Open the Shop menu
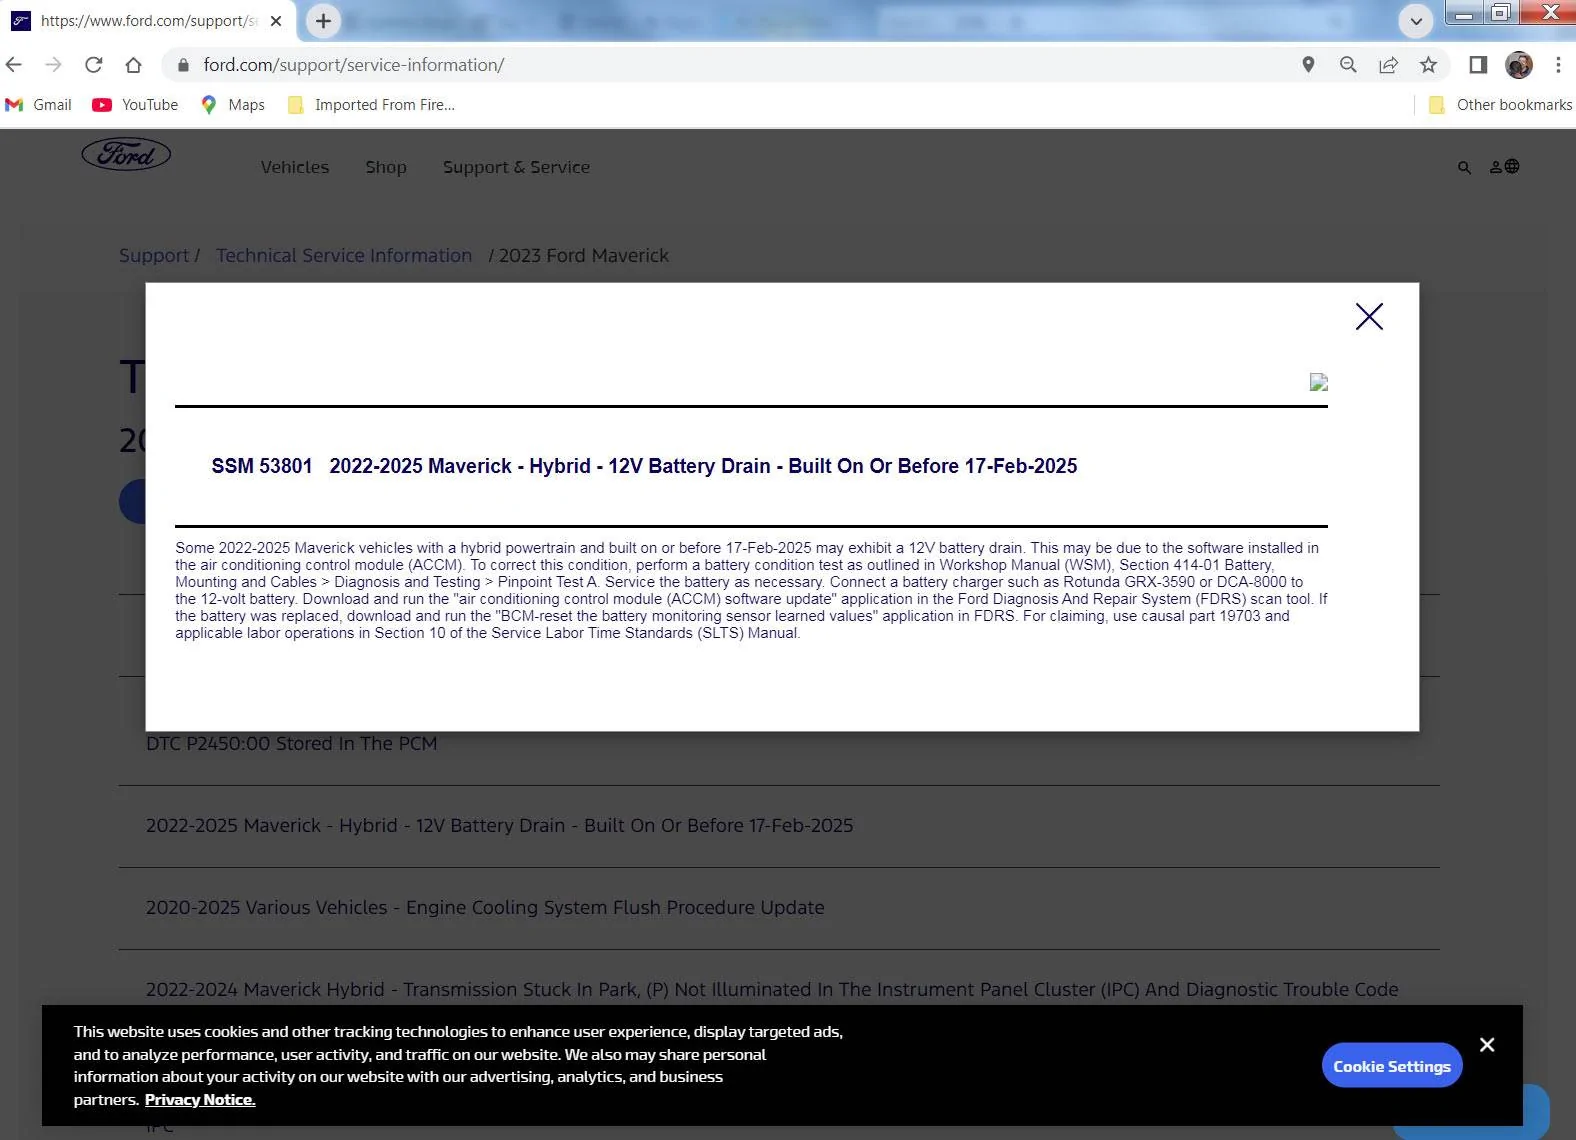Viewport: 1576px width, 1140px height. (x=386, y=167)
